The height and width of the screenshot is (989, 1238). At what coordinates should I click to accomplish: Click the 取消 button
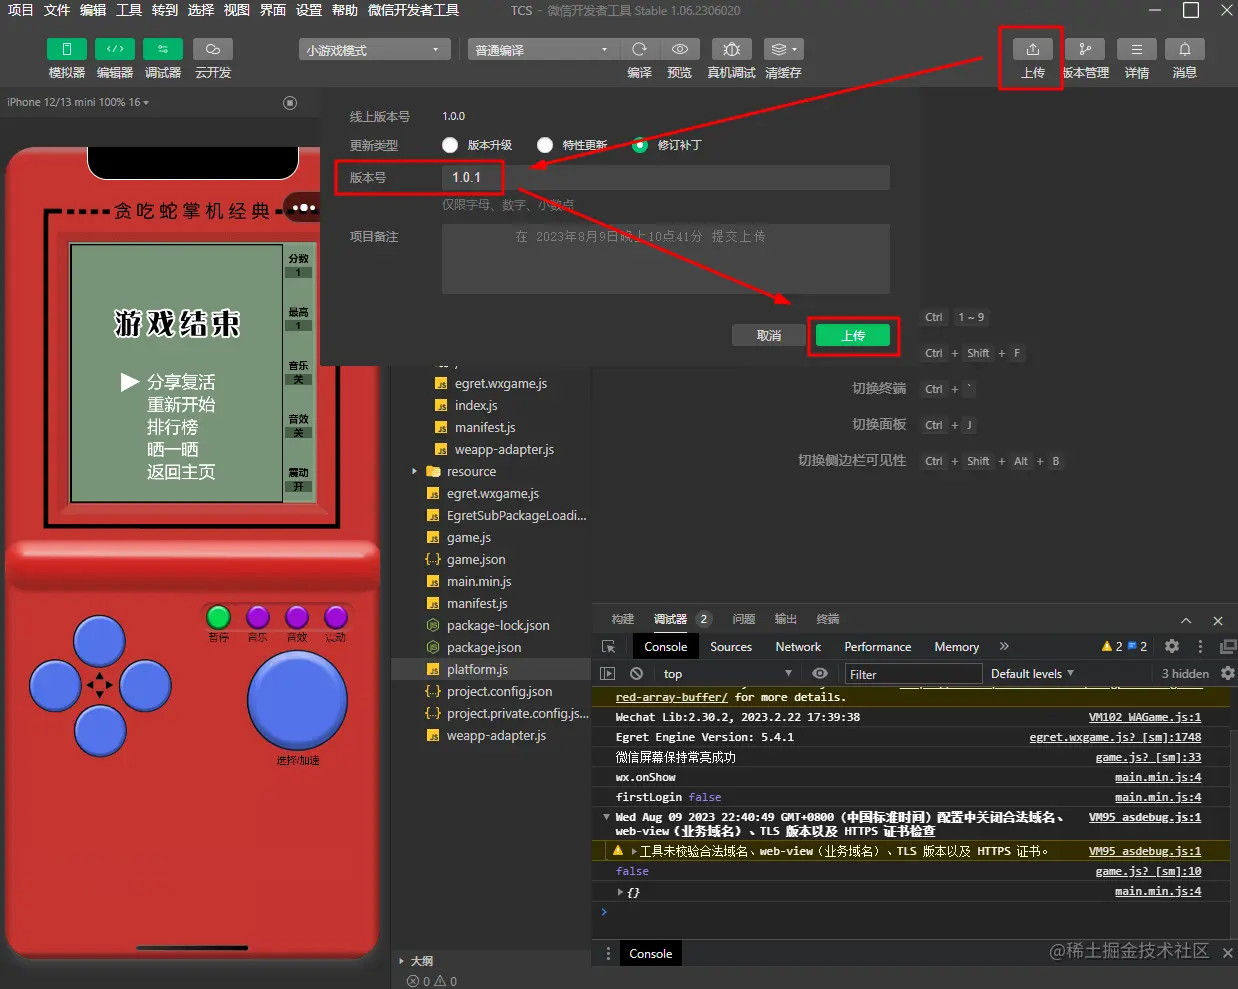[769, 335]
